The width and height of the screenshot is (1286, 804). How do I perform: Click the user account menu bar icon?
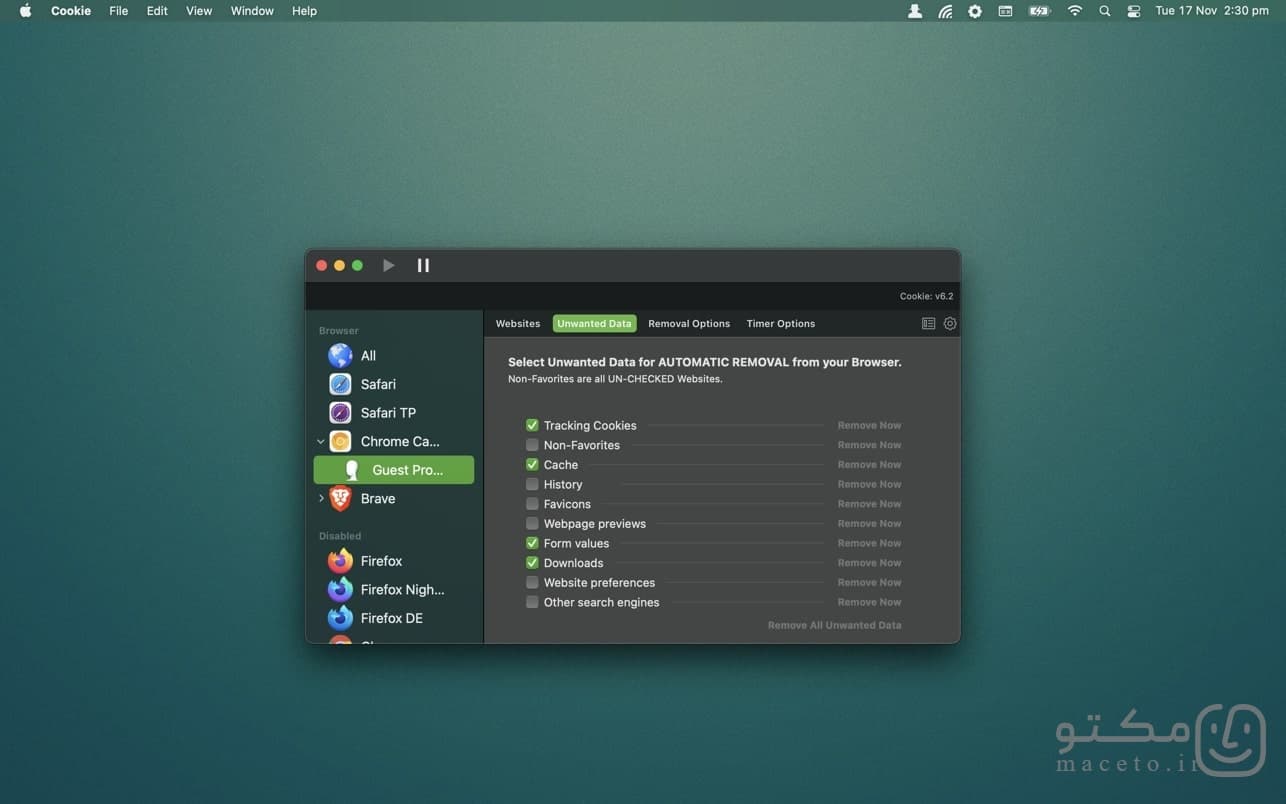click(915, 11)
